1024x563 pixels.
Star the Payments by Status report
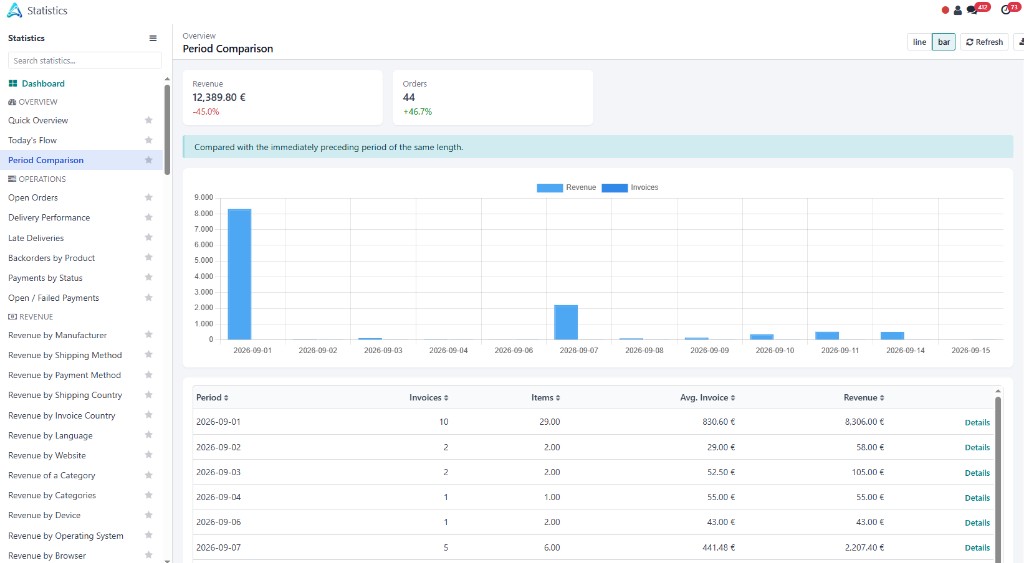coord(148,278)
